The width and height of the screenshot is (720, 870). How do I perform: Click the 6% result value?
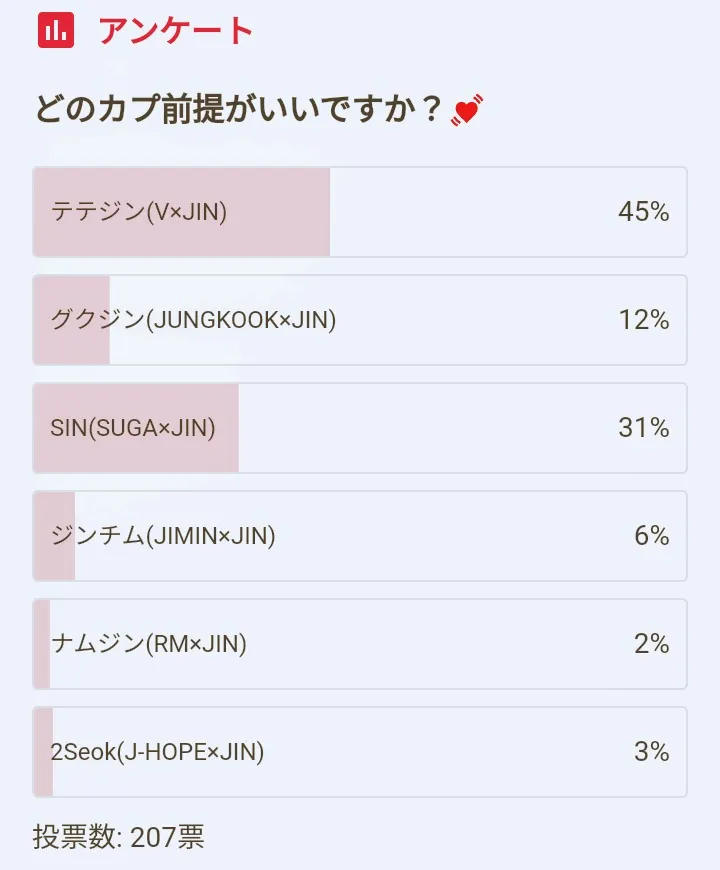651,536
